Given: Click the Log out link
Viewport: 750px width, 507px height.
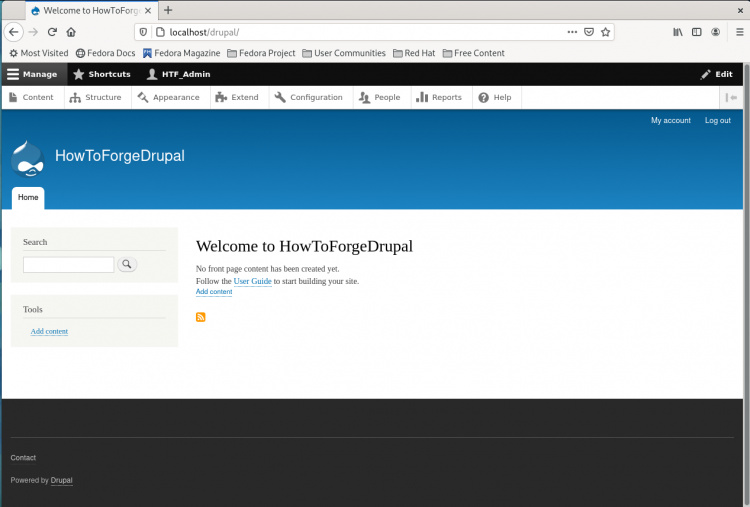Looking at the screenshot, I should coord(717,120).
